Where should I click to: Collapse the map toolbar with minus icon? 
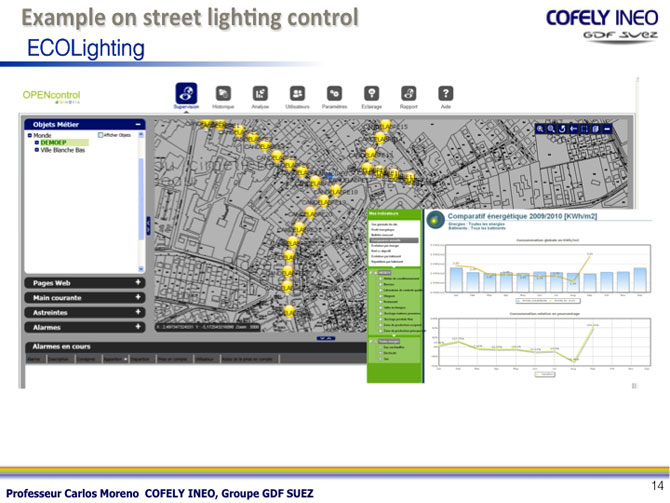click(x=607, y=129)
